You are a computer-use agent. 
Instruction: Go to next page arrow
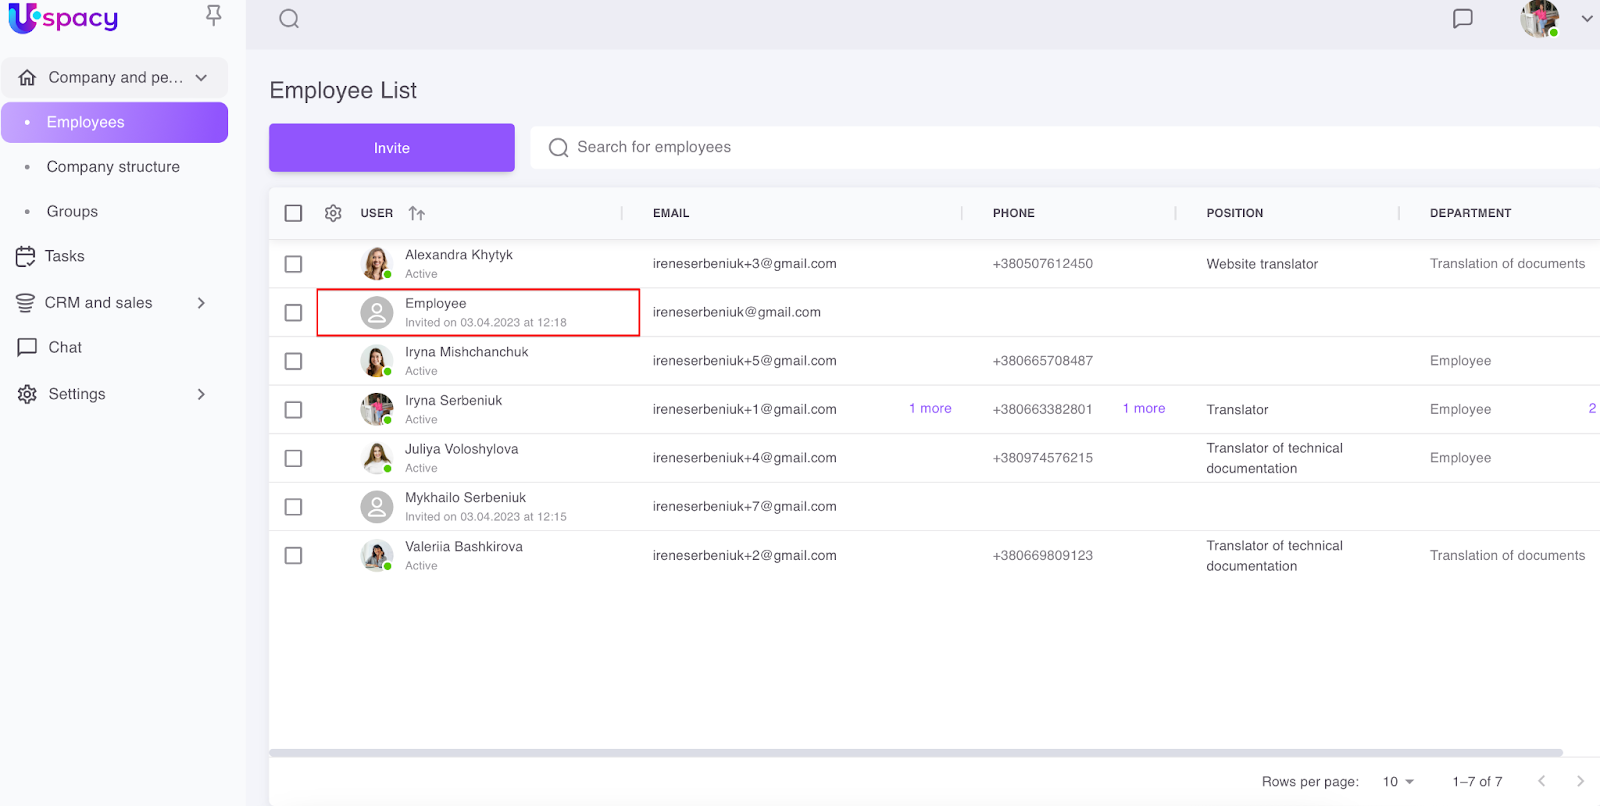pos(1580,781)
